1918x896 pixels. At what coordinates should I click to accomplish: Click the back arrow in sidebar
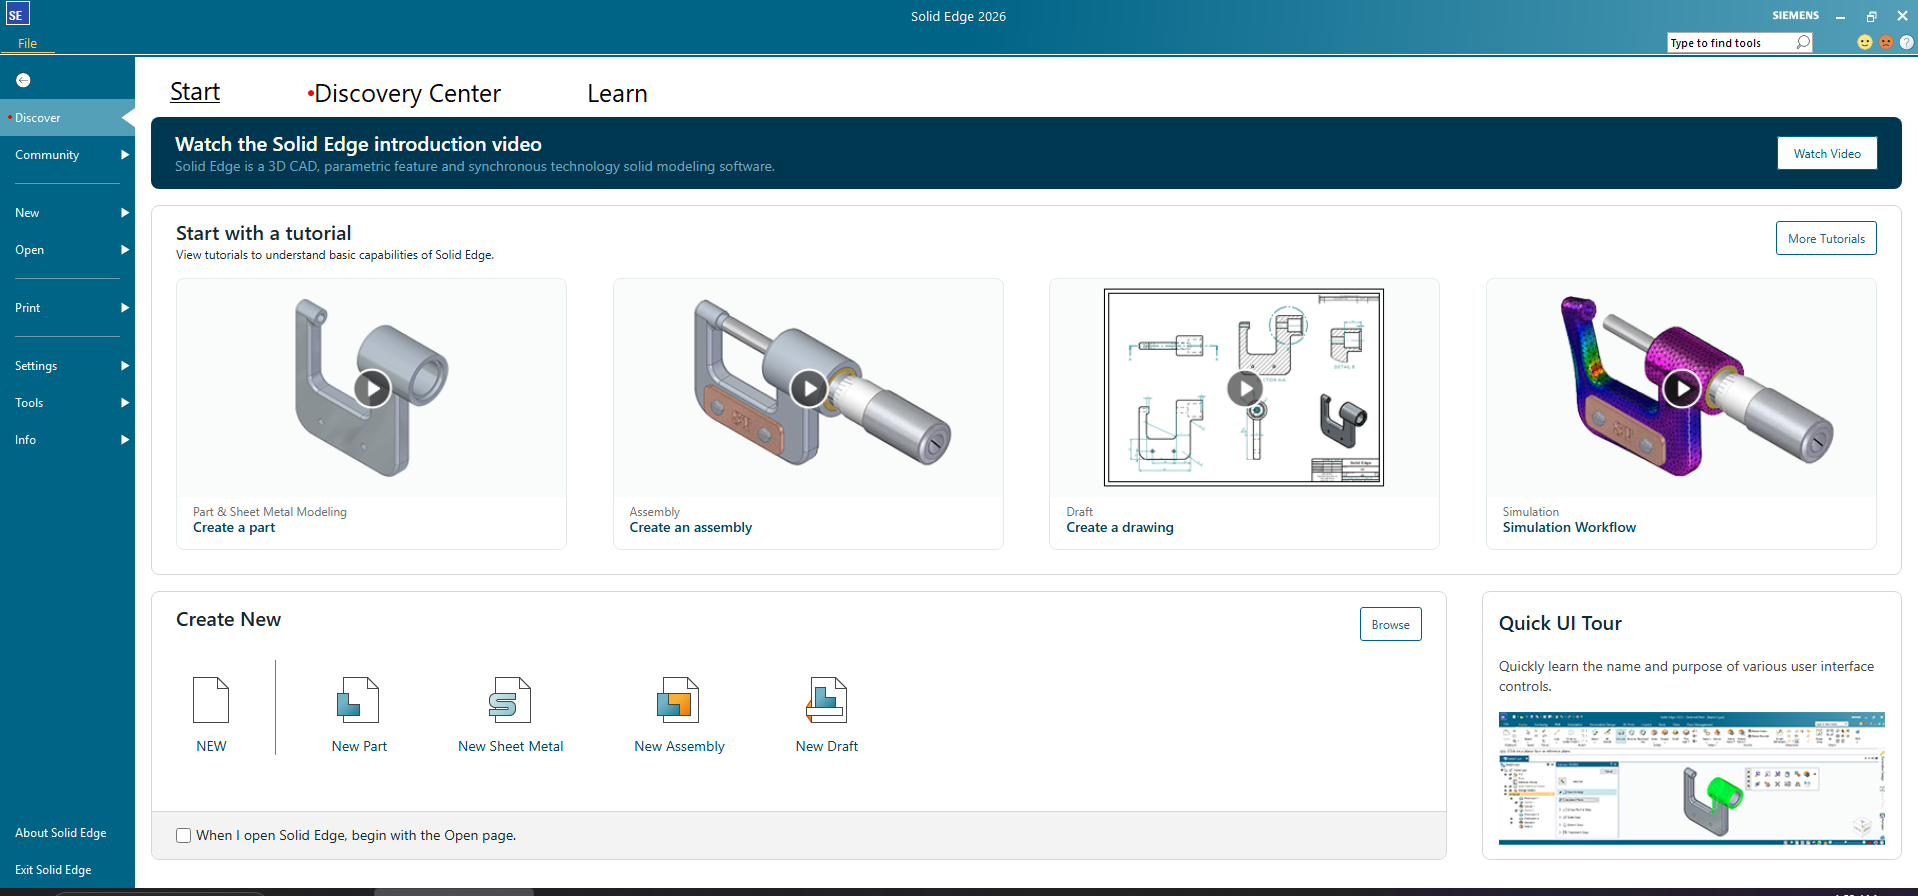23,80
